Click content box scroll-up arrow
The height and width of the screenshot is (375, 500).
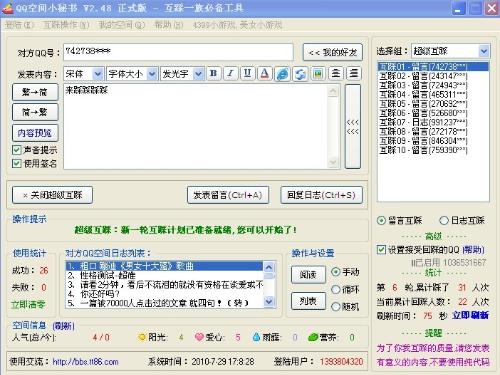click(x=333, y=91)
